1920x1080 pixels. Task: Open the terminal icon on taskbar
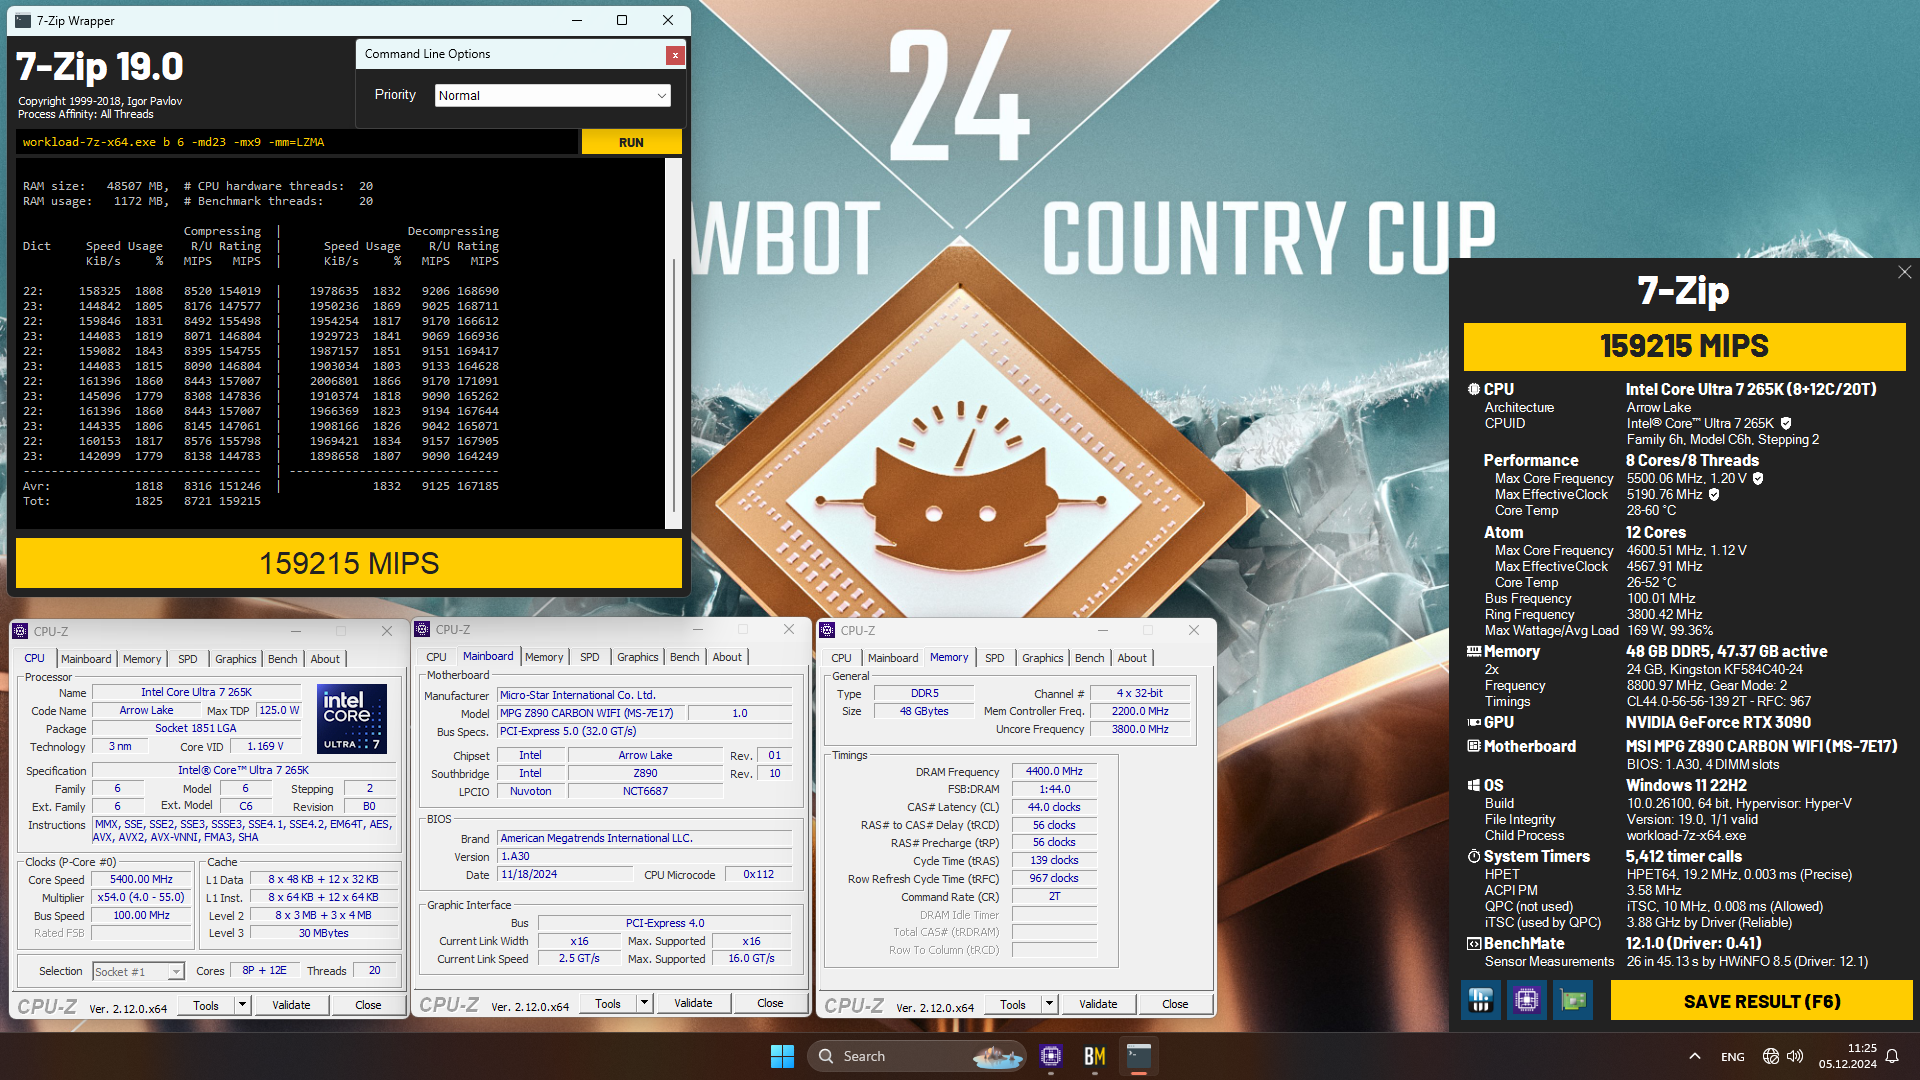(x=1139, y=1056)
